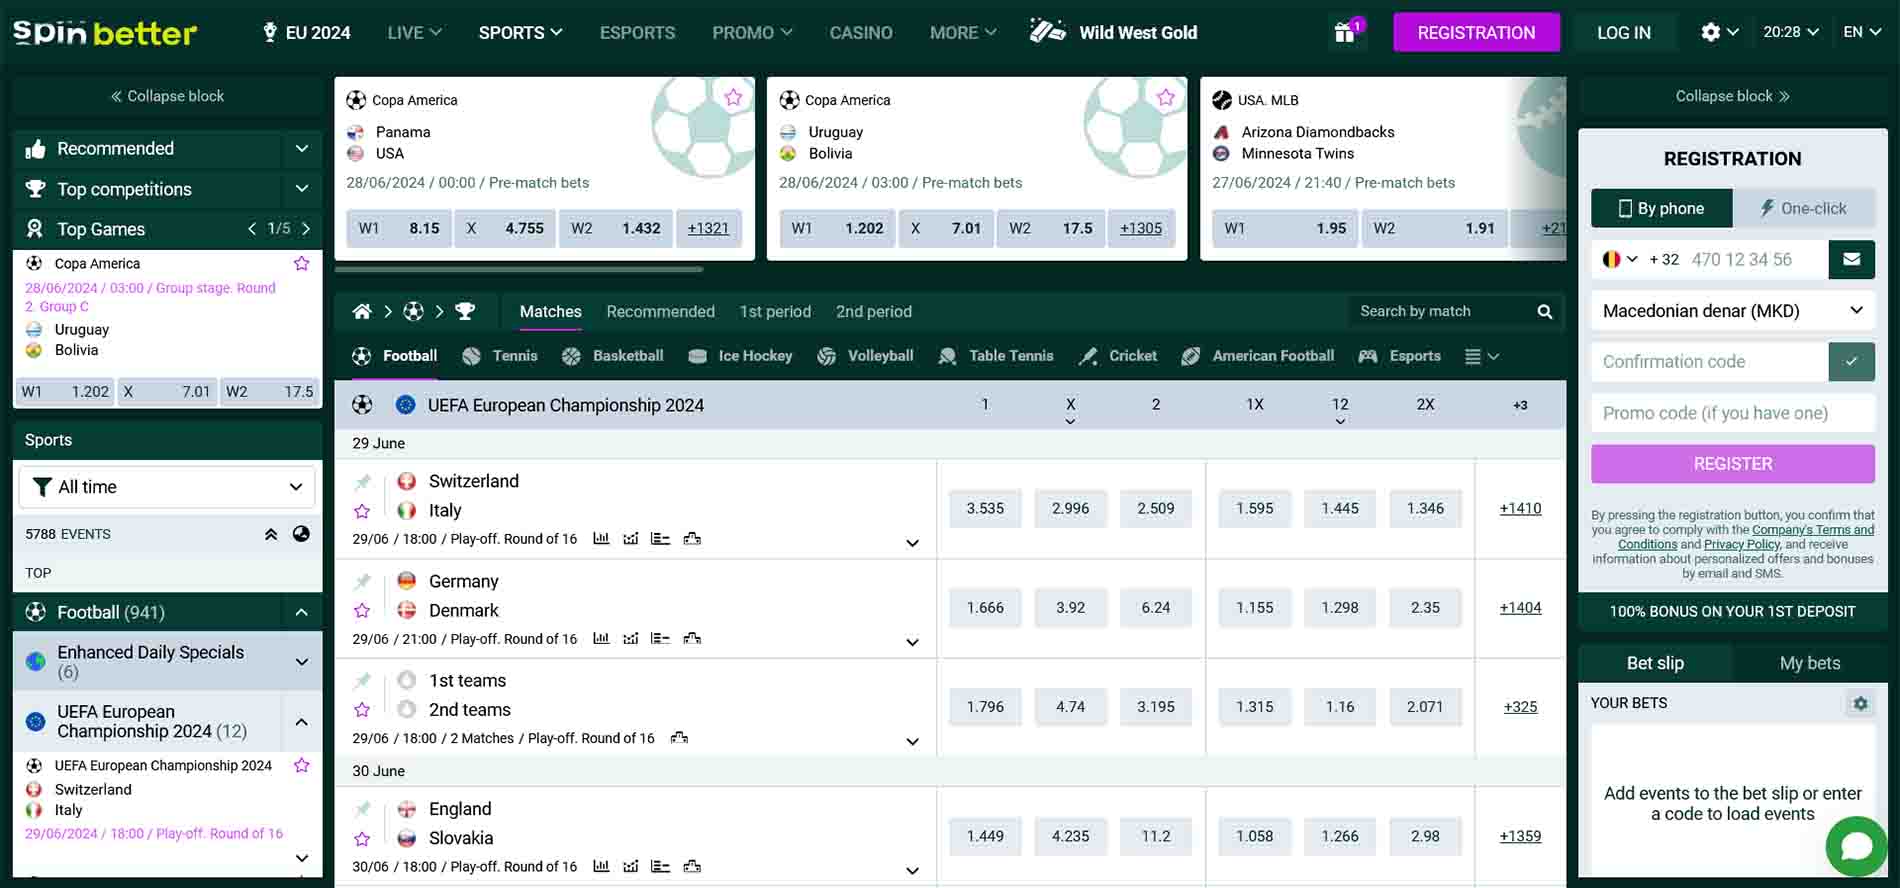
Task: Click the search magnifier icon
Action: coord(1545,312)
